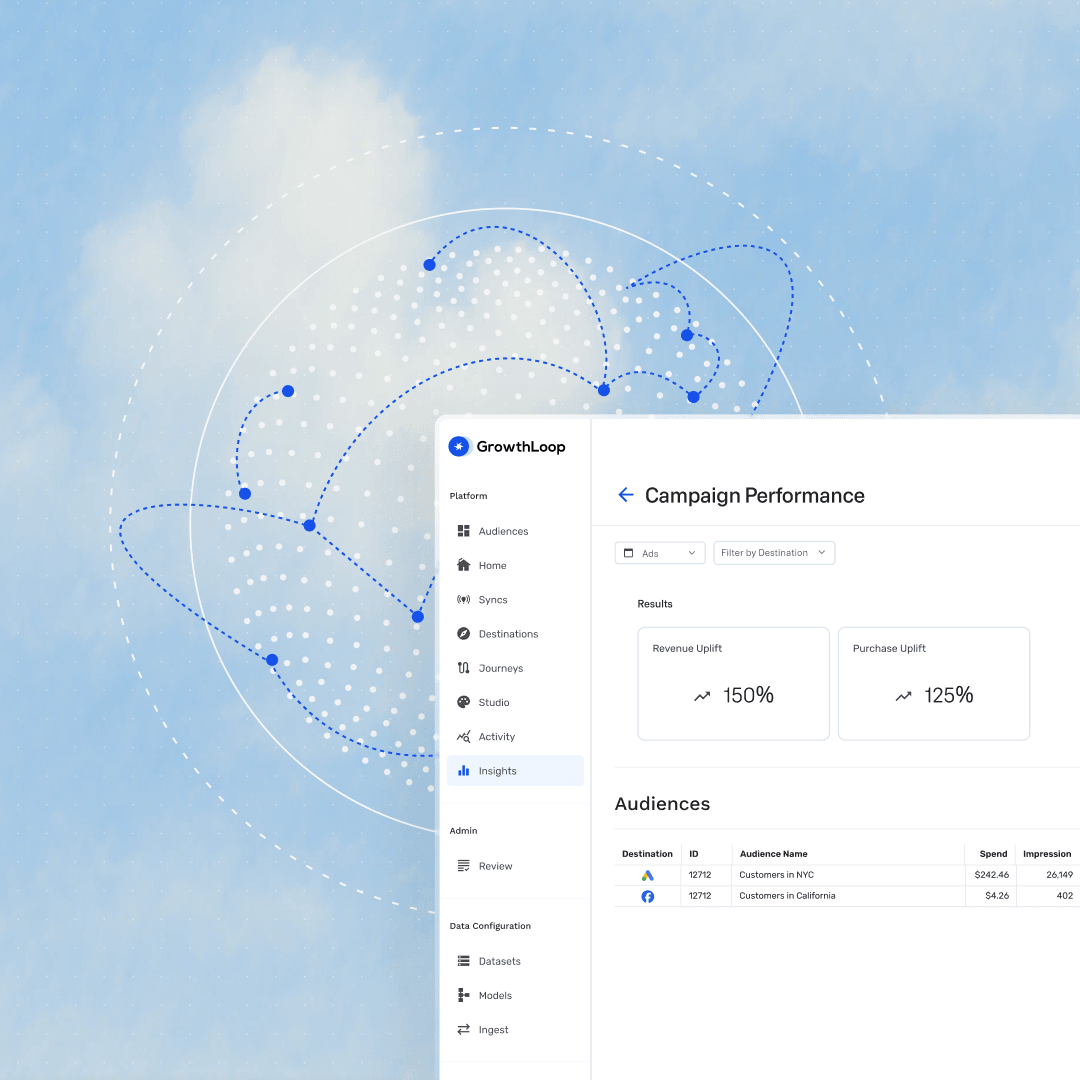The width and height of the screenshot is (1080, 1080).
Task: Click the Home house icon
Action: click(x=463, y=565)
